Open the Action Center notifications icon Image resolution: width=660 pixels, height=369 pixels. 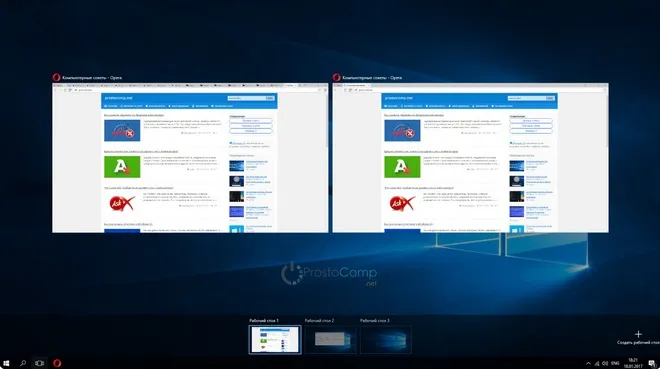(x=652, y=364)
